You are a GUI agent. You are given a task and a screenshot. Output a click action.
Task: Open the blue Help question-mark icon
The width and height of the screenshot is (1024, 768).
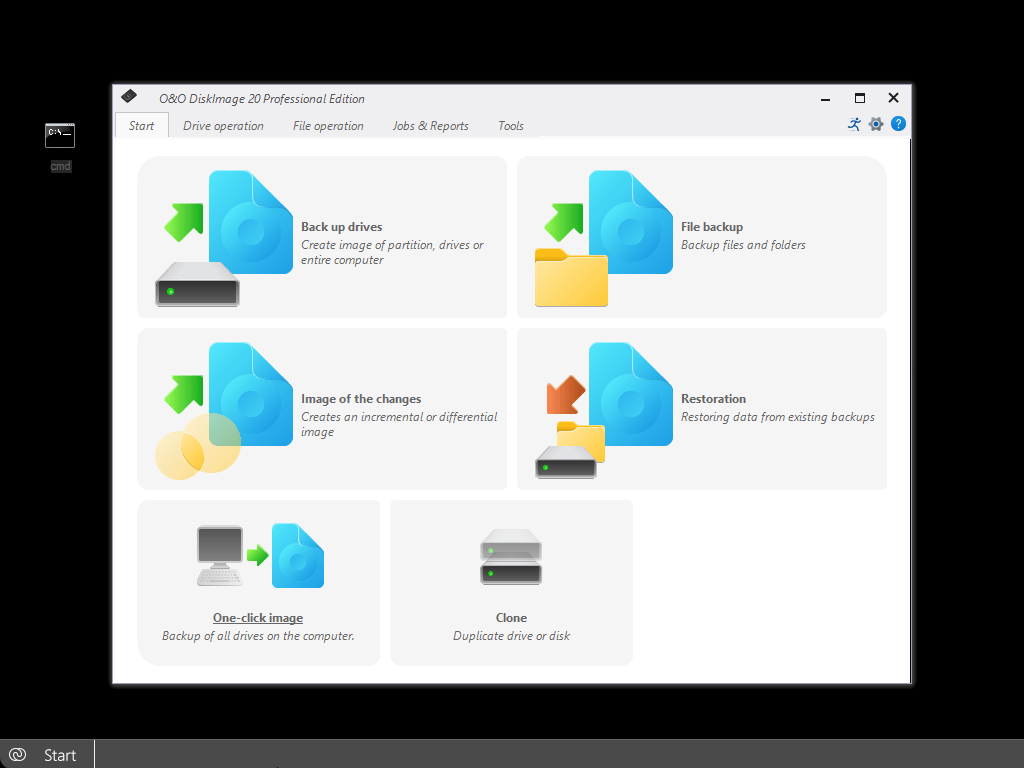point(899,124)
